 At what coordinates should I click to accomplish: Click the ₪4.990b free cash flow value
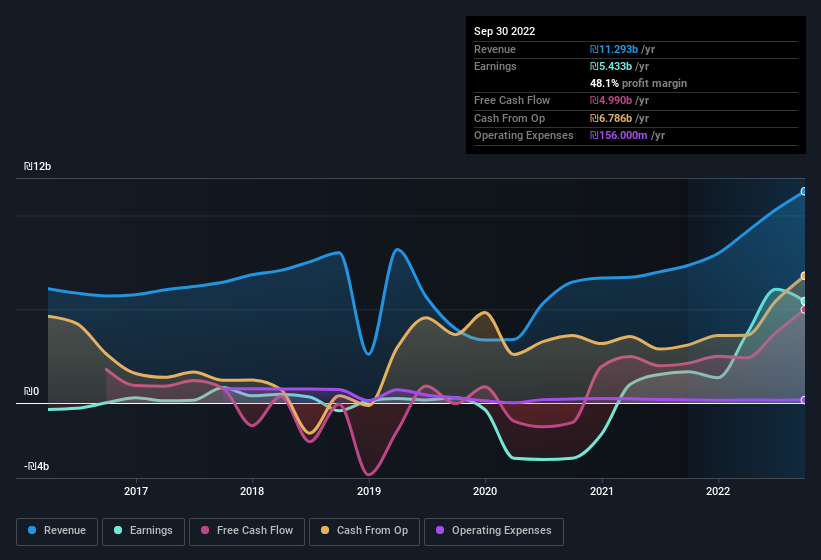click(611, 100)
